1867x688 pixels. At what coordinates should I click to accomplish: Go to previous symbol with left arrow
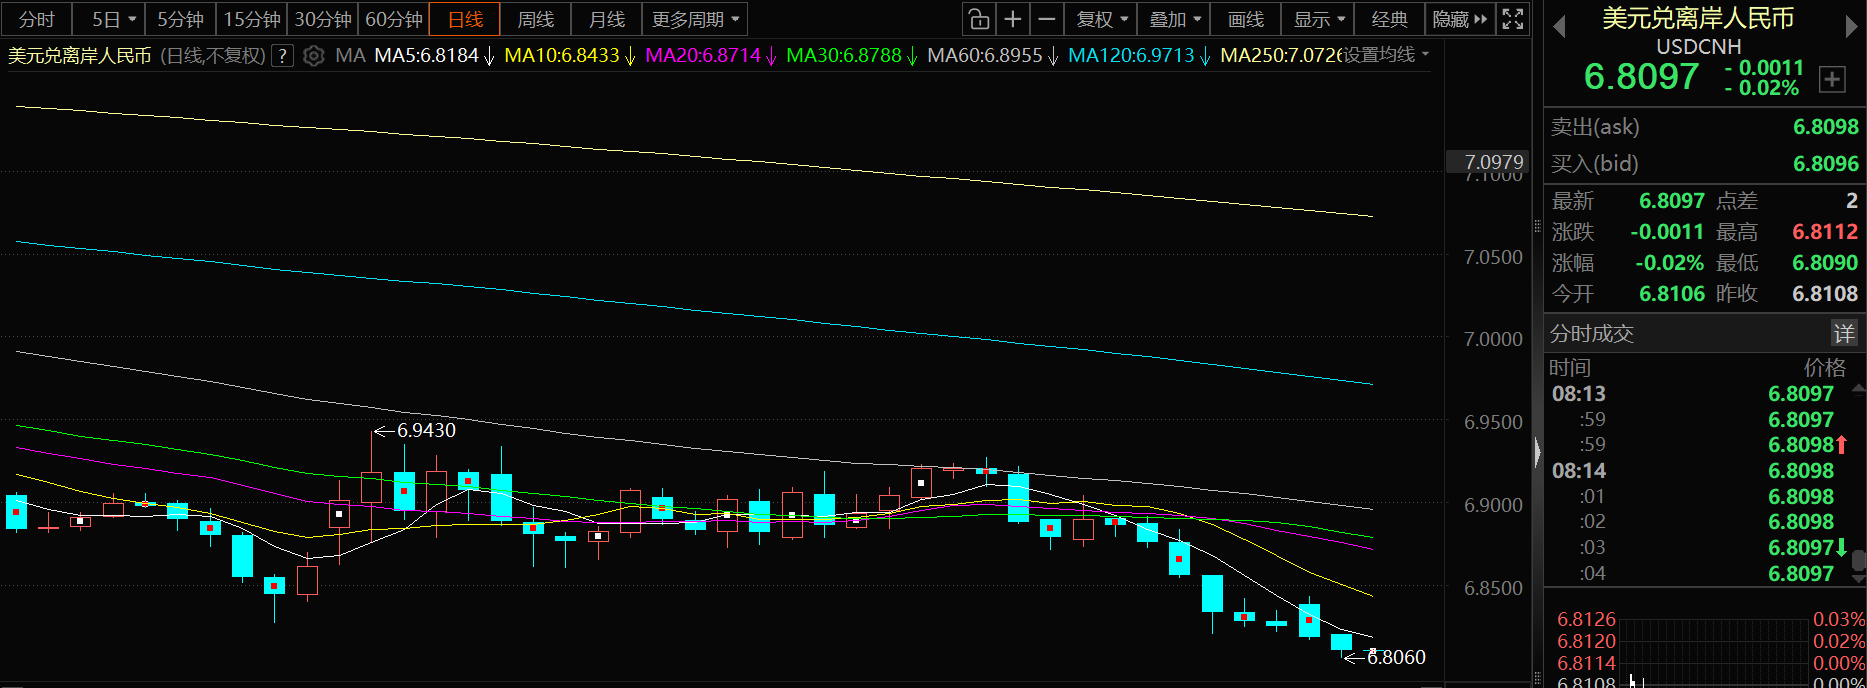click(x=1558, y=27)
